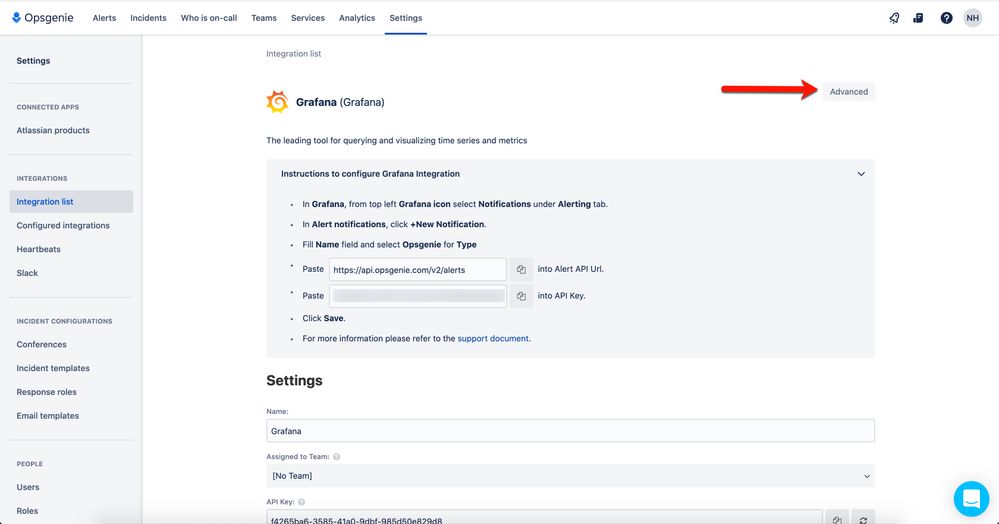Viewport: 999px width, 524px height.
Task: Open the Teams tab
Action: (x=264, y=18)
